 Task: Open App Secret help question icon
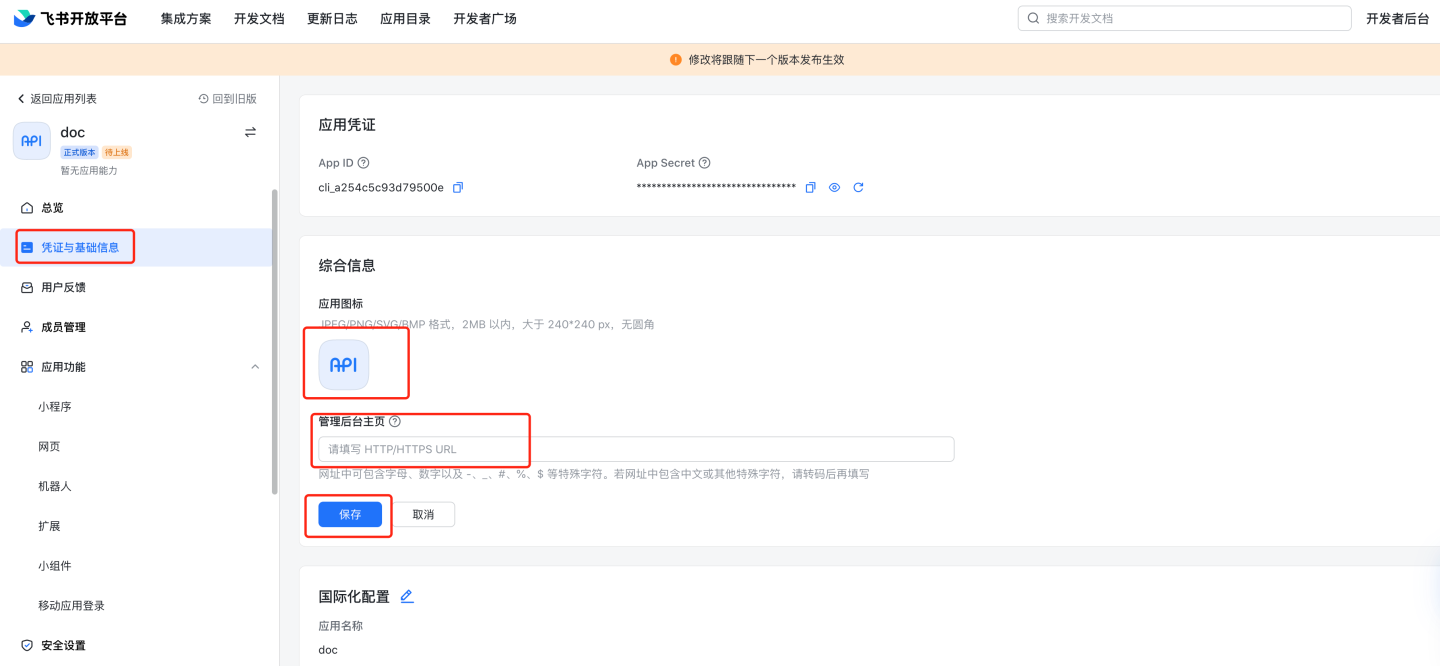(x=704, y=163)
